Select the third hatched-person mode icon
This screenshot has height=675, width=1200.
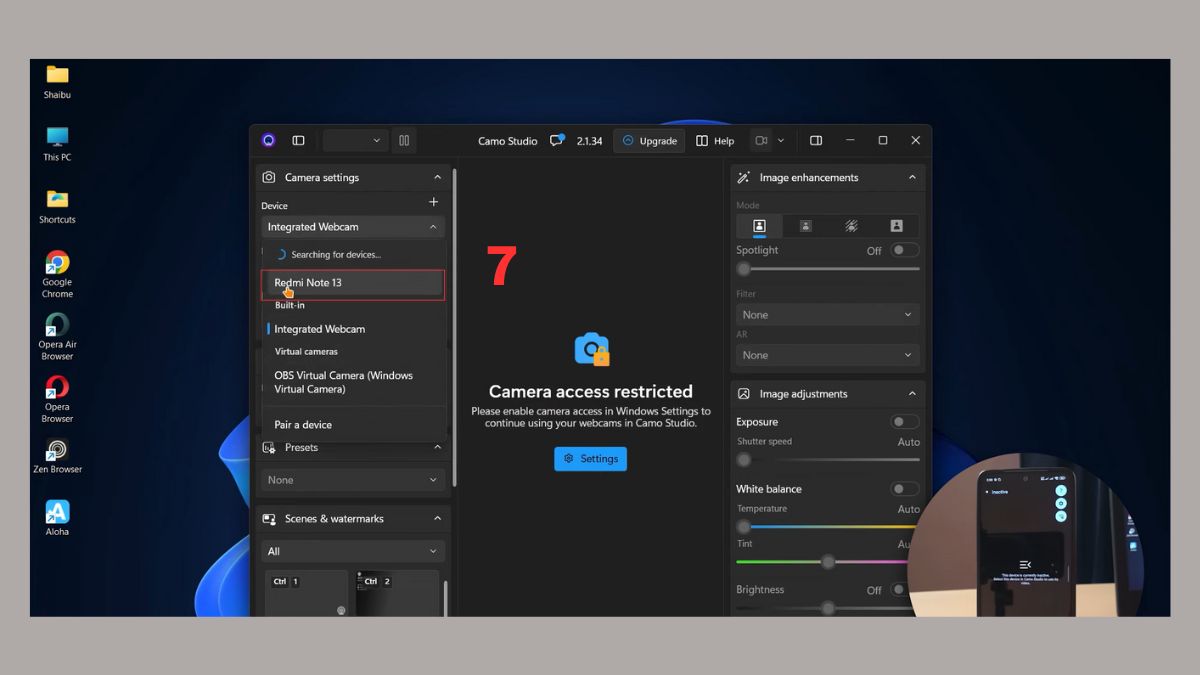click(x=851, y=226)
